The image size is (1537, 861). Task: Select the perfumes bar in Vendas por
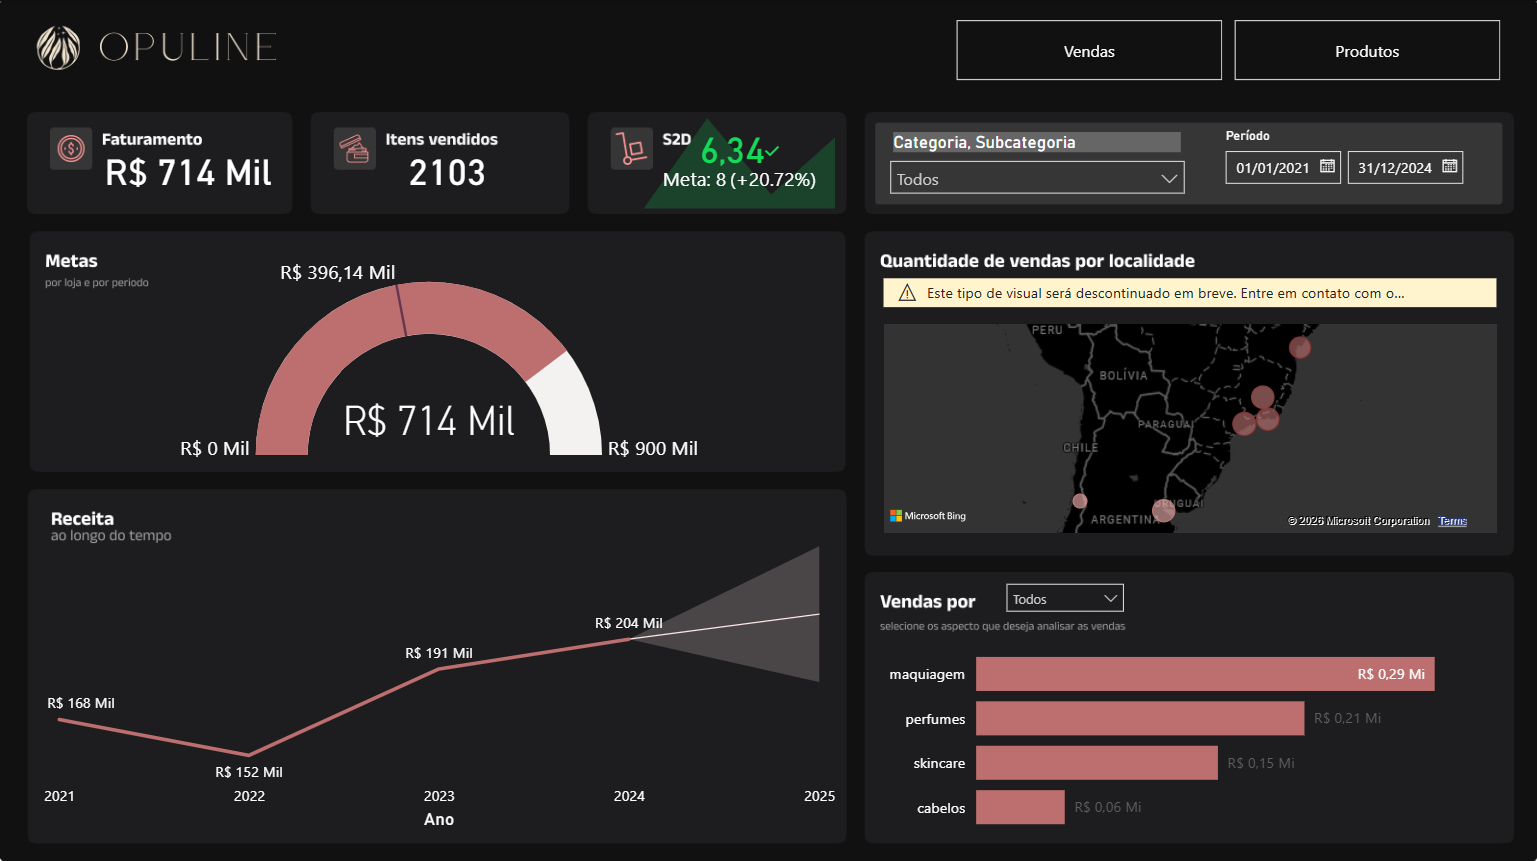click(x=1140, y=718)
